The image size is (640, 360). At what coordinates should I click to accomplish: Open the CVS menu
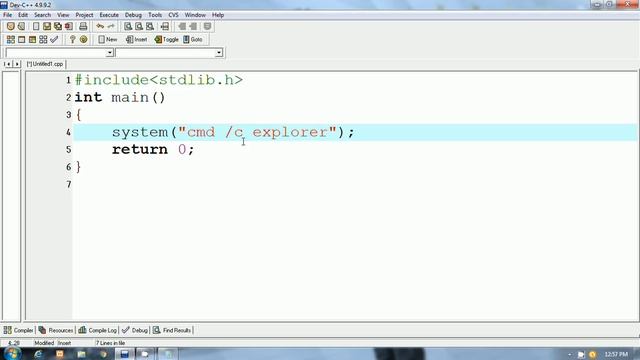(173, 15)
